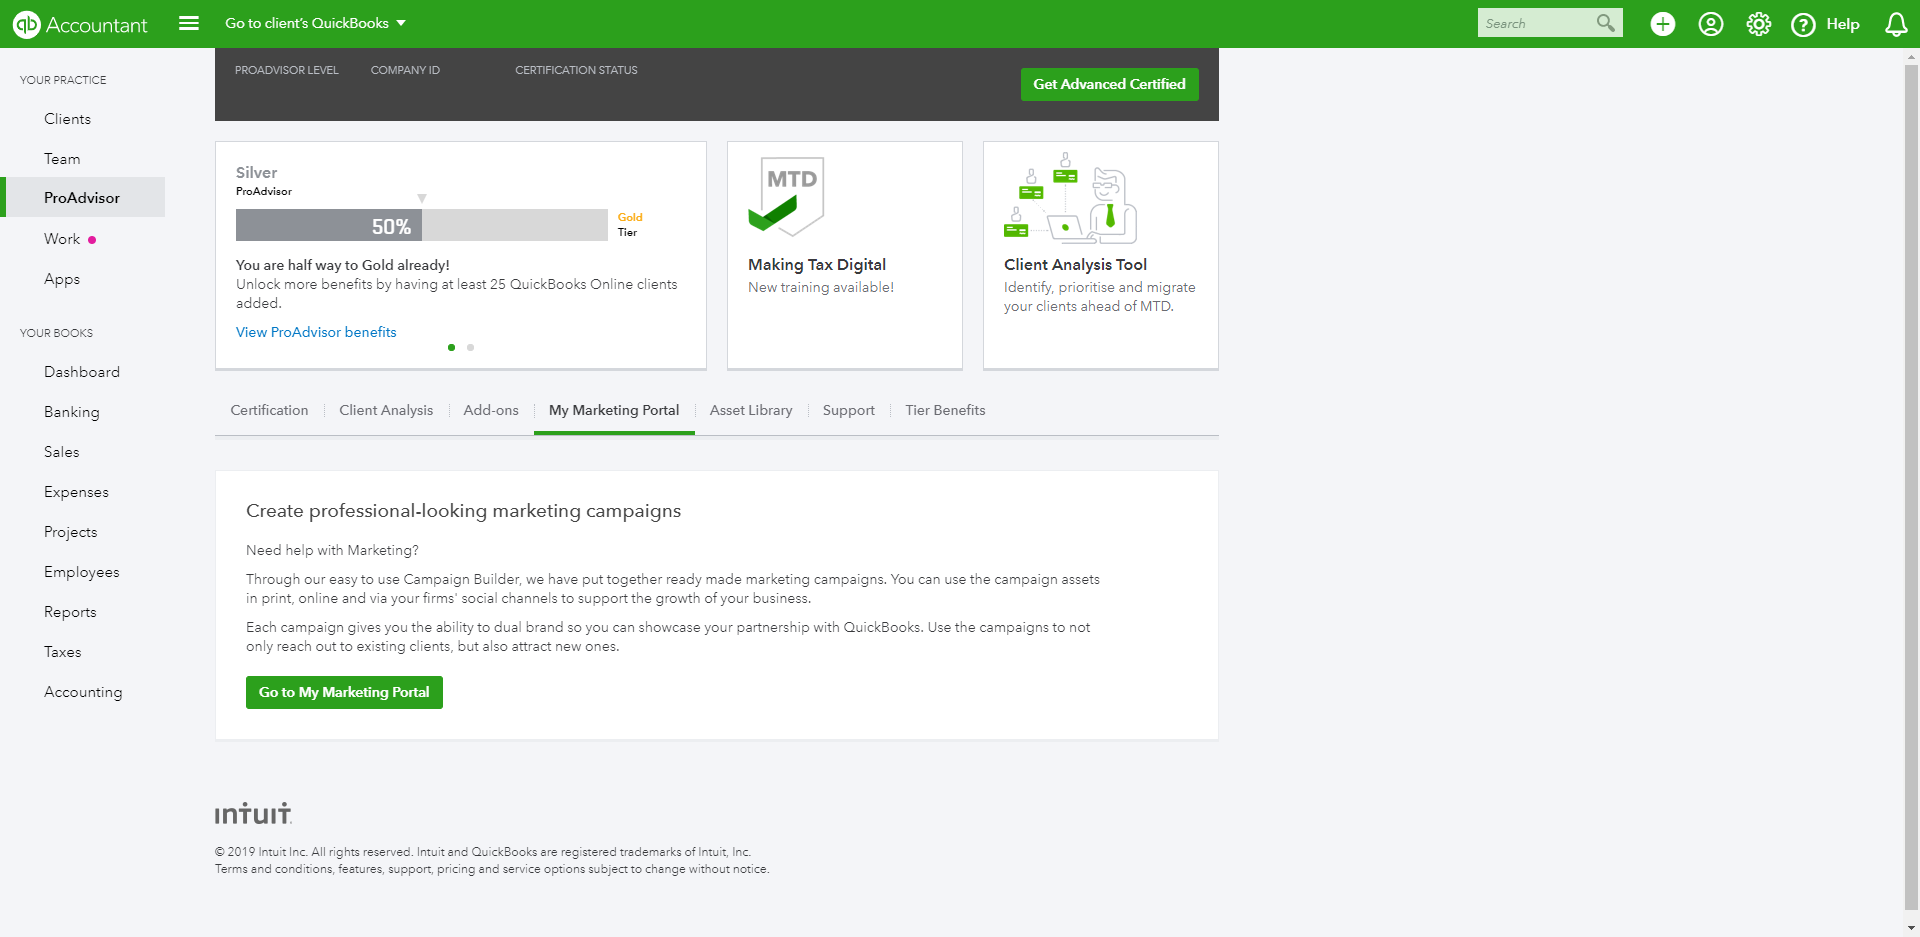Switch to the Add-ons tab
This screenshot has width=1920, height=937.
click(x=491, y=410)
